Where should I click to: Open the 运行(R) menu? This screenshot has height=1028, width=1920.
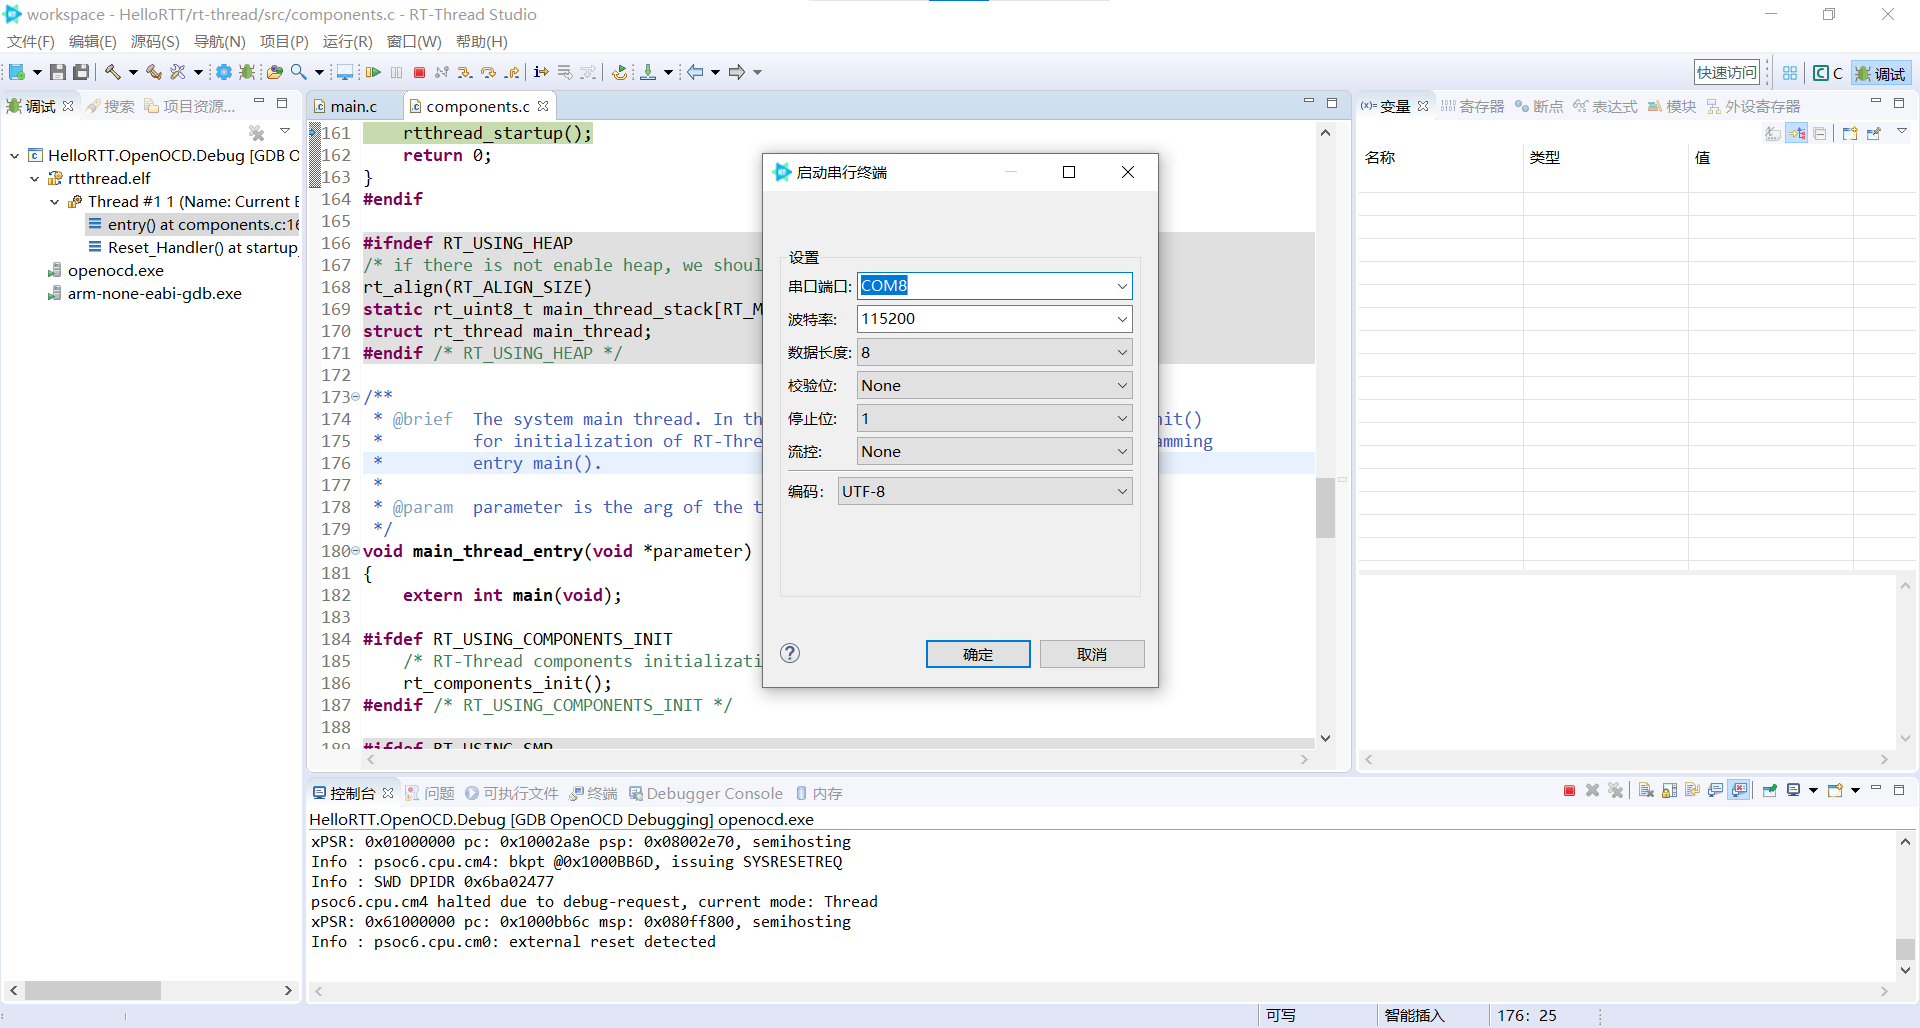347,42
